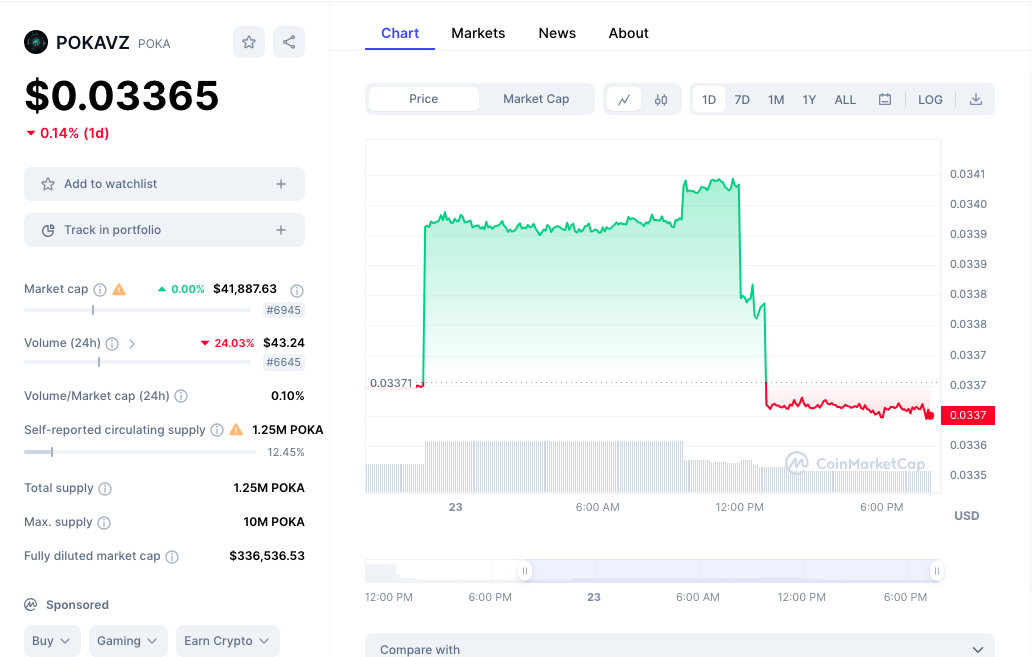Click info icon next to Max. supply
Screen dimensions: 1032x657
tap(104, 523)
